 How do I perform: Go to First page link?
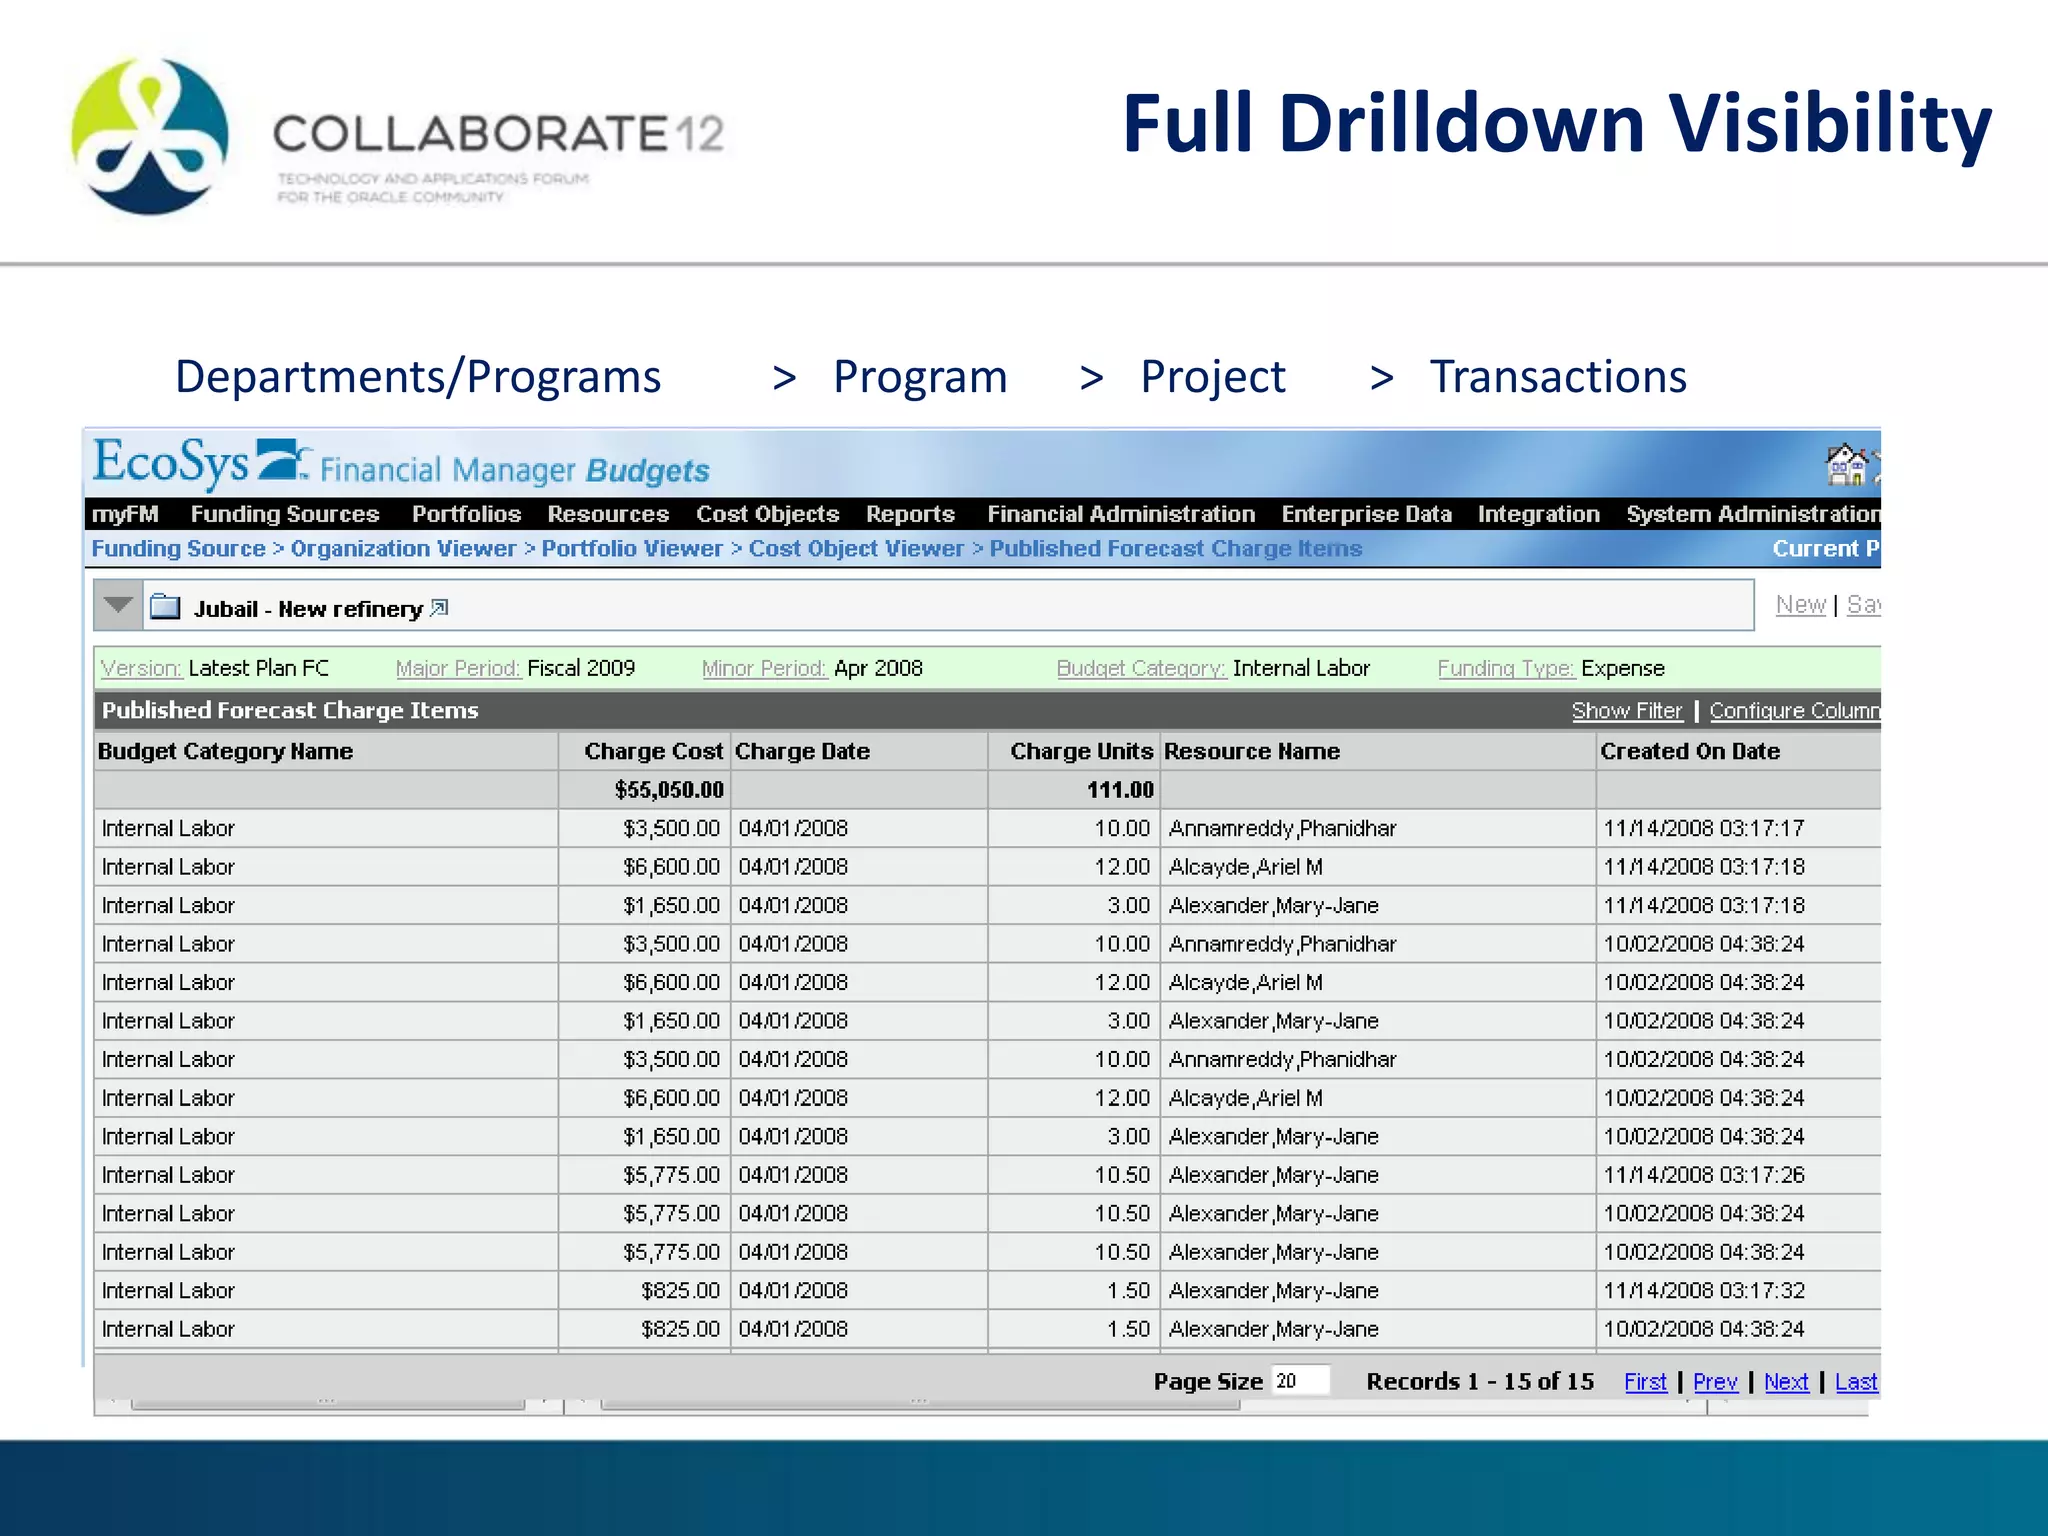[x=1645, y=1382]
